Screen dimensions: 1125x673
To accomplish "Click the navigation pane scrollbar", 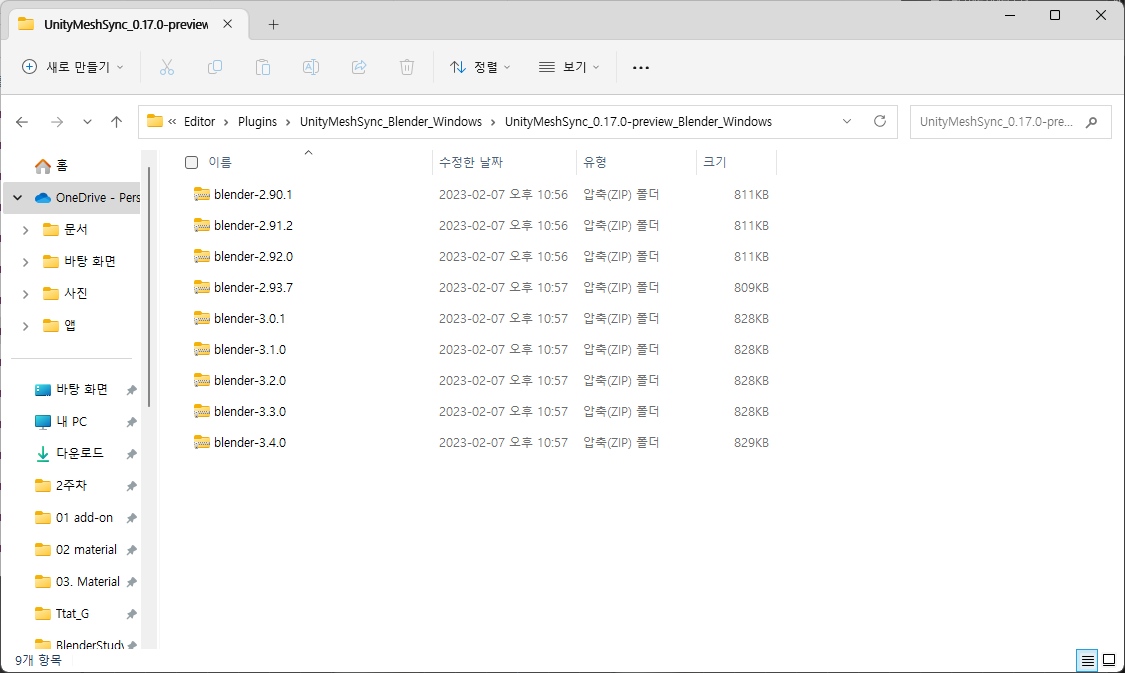I will 149,287.
